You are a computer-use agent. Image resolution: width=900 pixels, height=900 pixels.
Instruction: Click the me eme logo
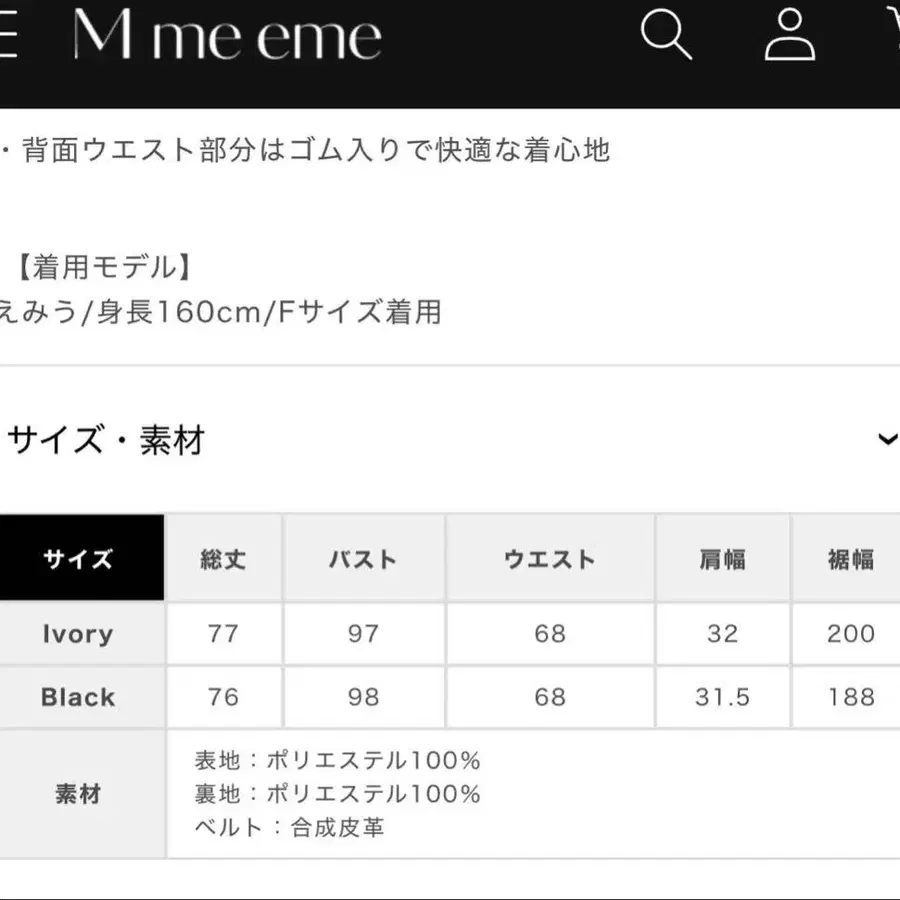[228, 36]
